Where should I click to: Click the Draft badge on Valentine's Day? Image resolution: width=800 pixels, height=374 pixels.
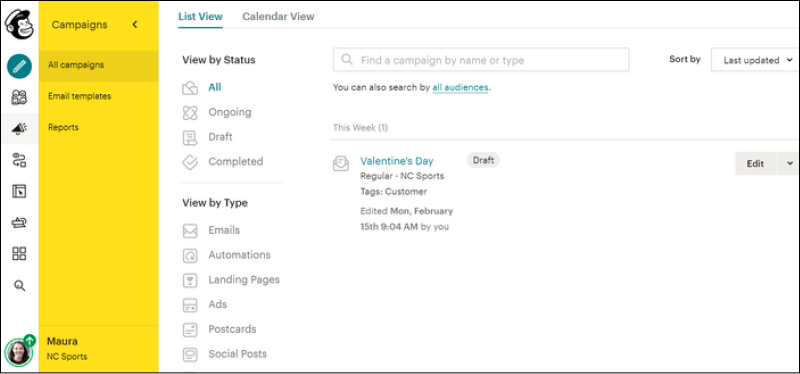[483, 160]
